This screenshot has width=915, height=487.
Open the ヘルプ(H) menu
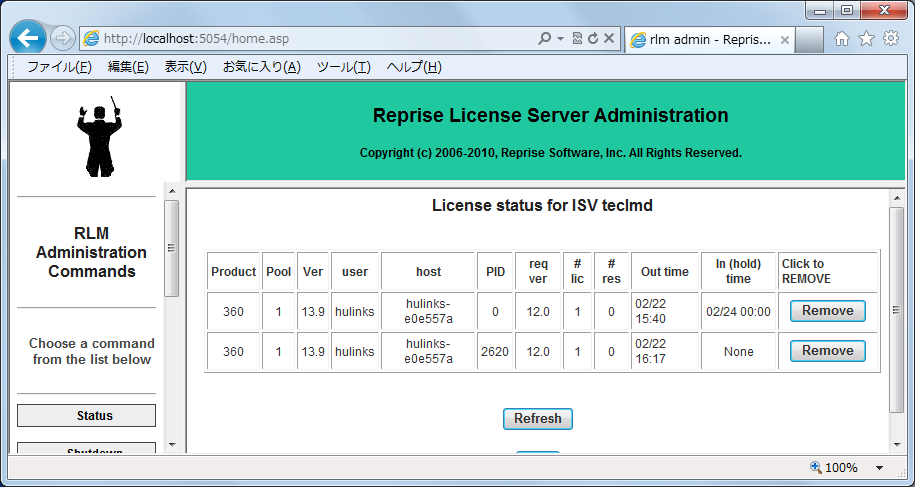(414, 67)
